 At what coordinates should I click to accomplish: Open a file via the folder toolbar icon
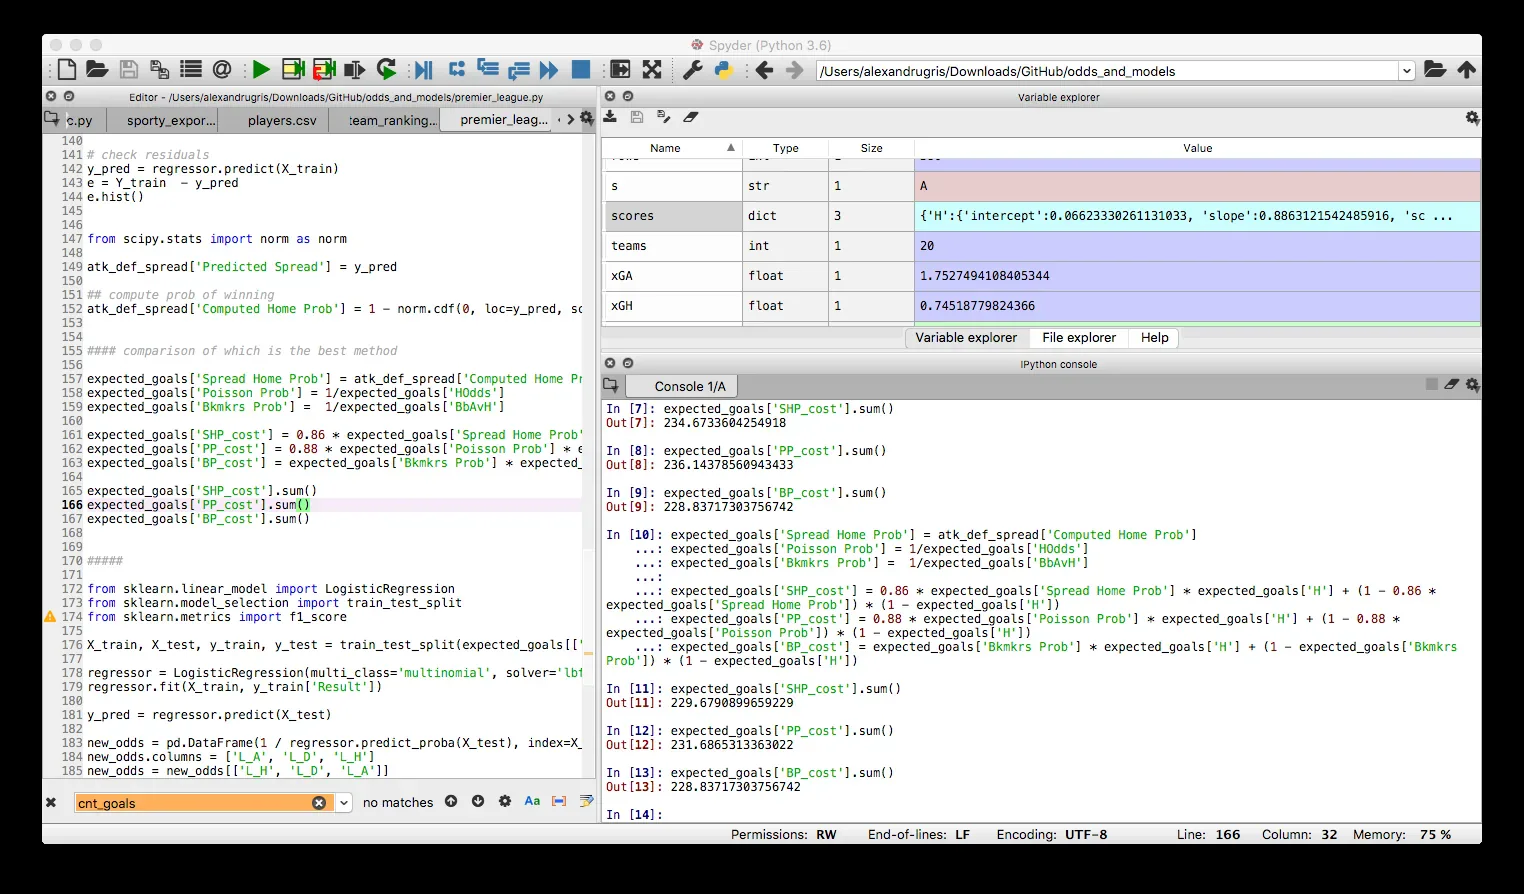pyautogui.click(x=97, y=70)
